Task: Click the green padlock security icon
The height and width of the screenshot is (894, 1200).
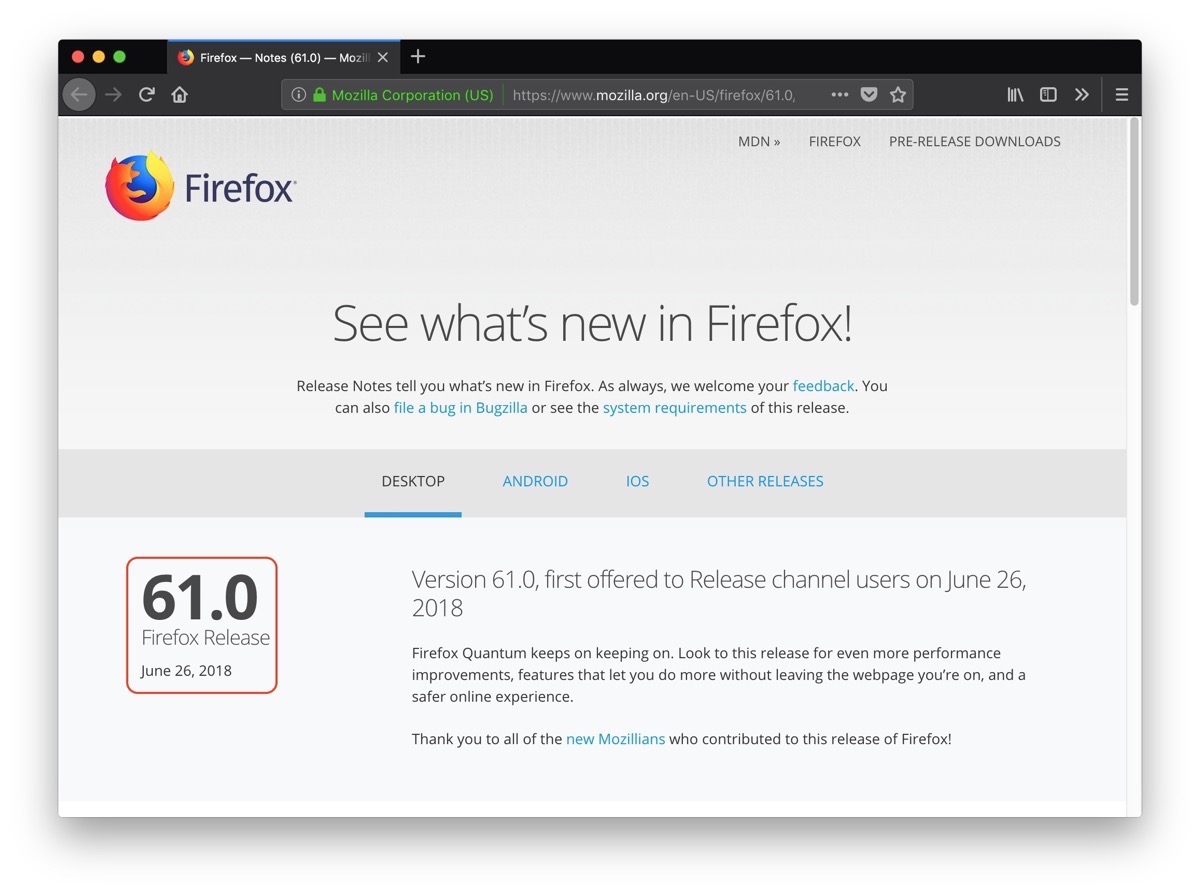Action: (320, 95)
